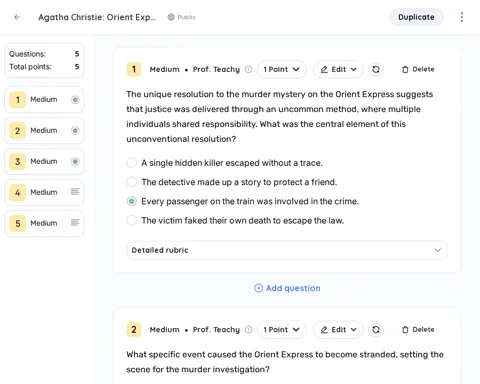Click the Add question link
Image resolution: width=480 pixels, height=384 pixels.
click(x=287, y=288)
